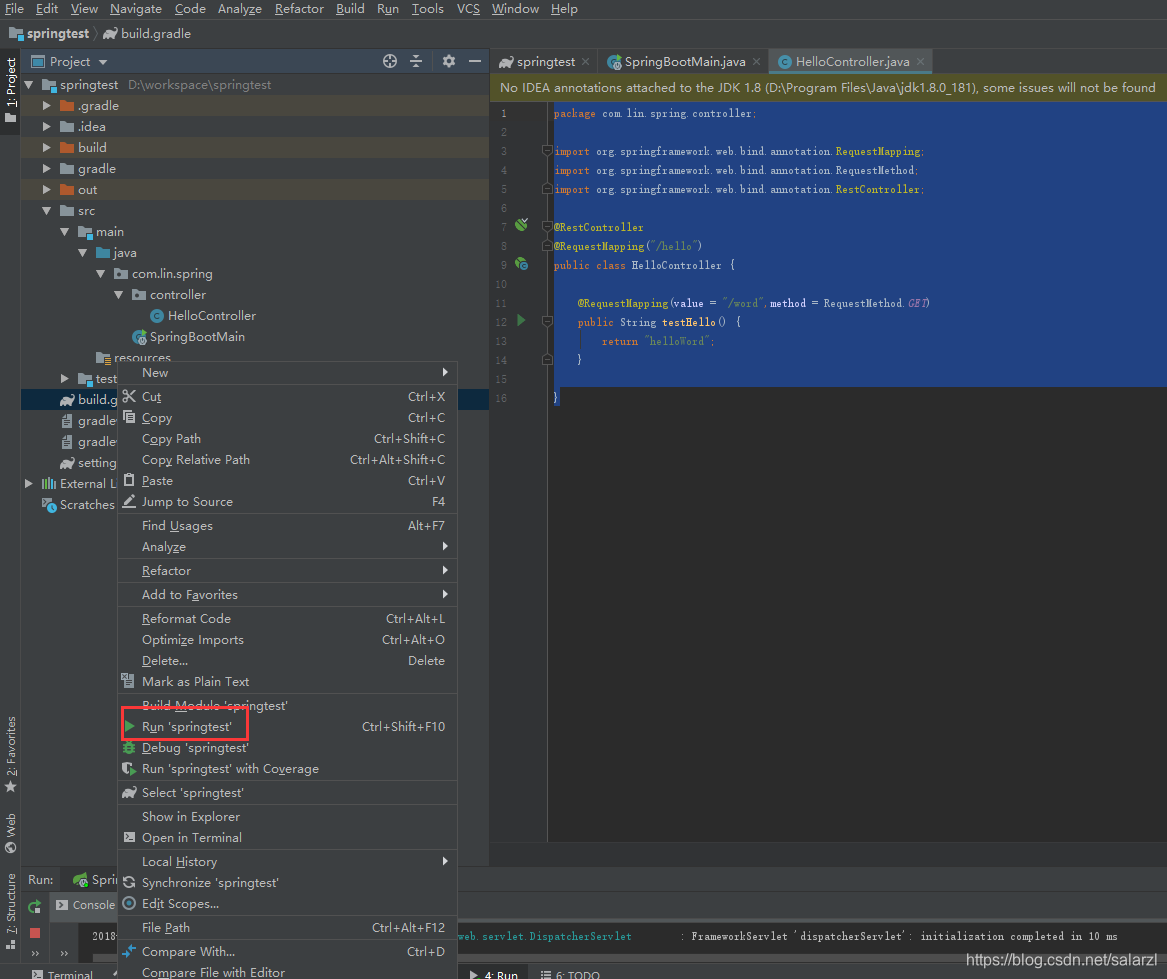Choose Run 'springtest' from the context menu
Screen dimensions: 1167x979
click(x=184, y=725)
